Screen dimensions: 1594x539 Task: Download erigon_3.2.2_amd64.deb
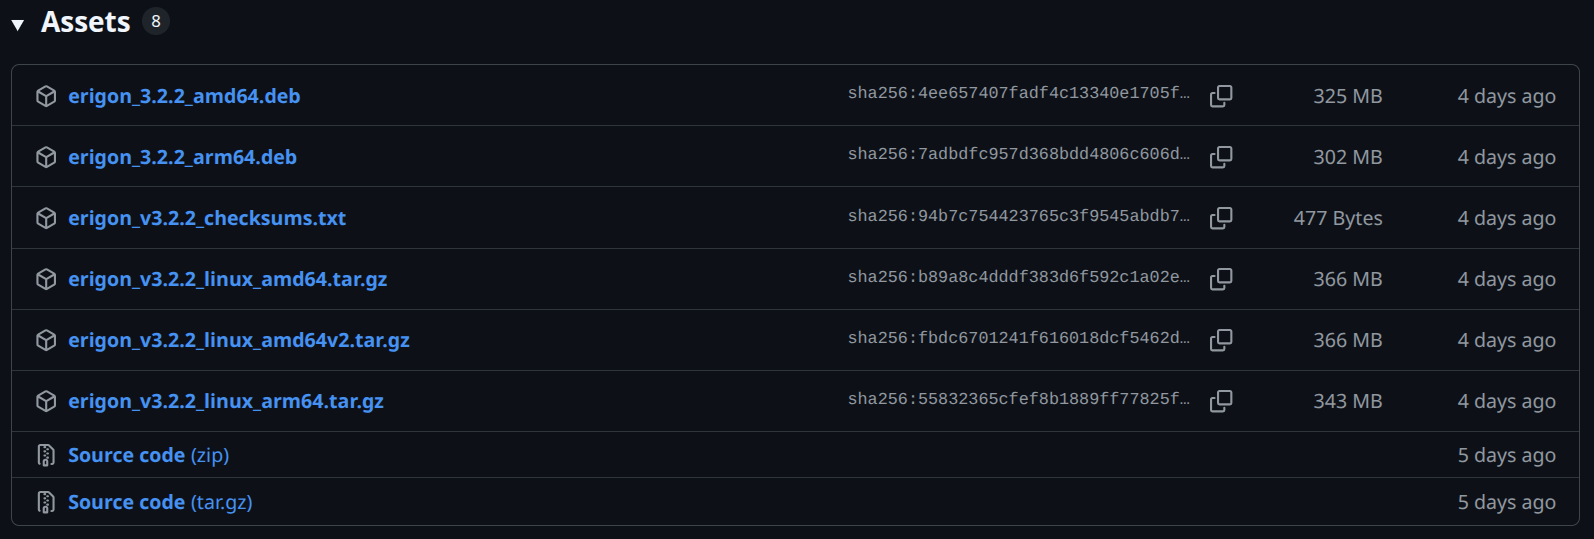(184, 96)
